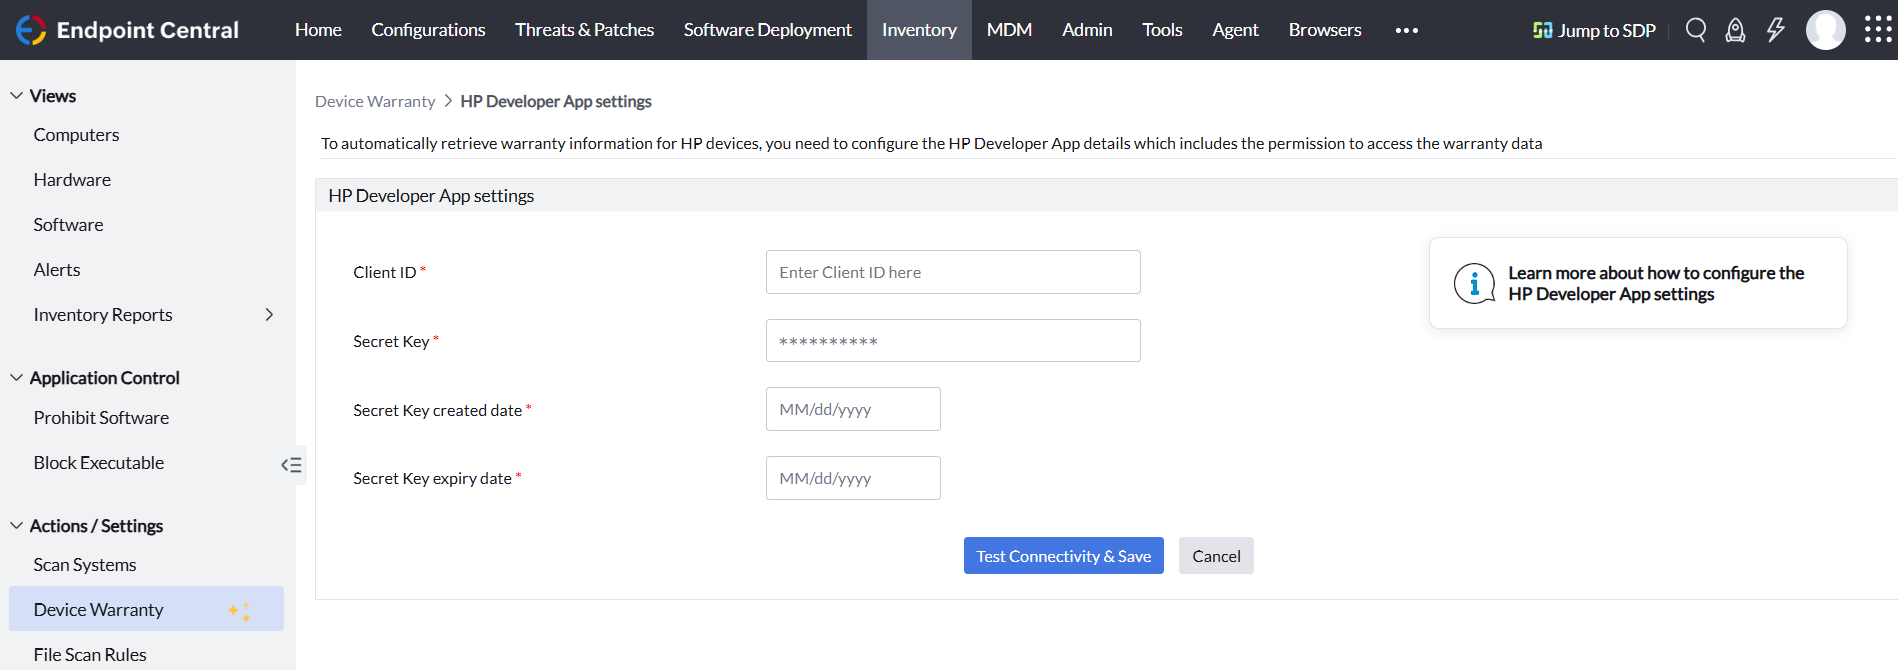This screenshot has height=670, width=1898.
Task: Focus the Secret Key input field
Action: (953, 341)
